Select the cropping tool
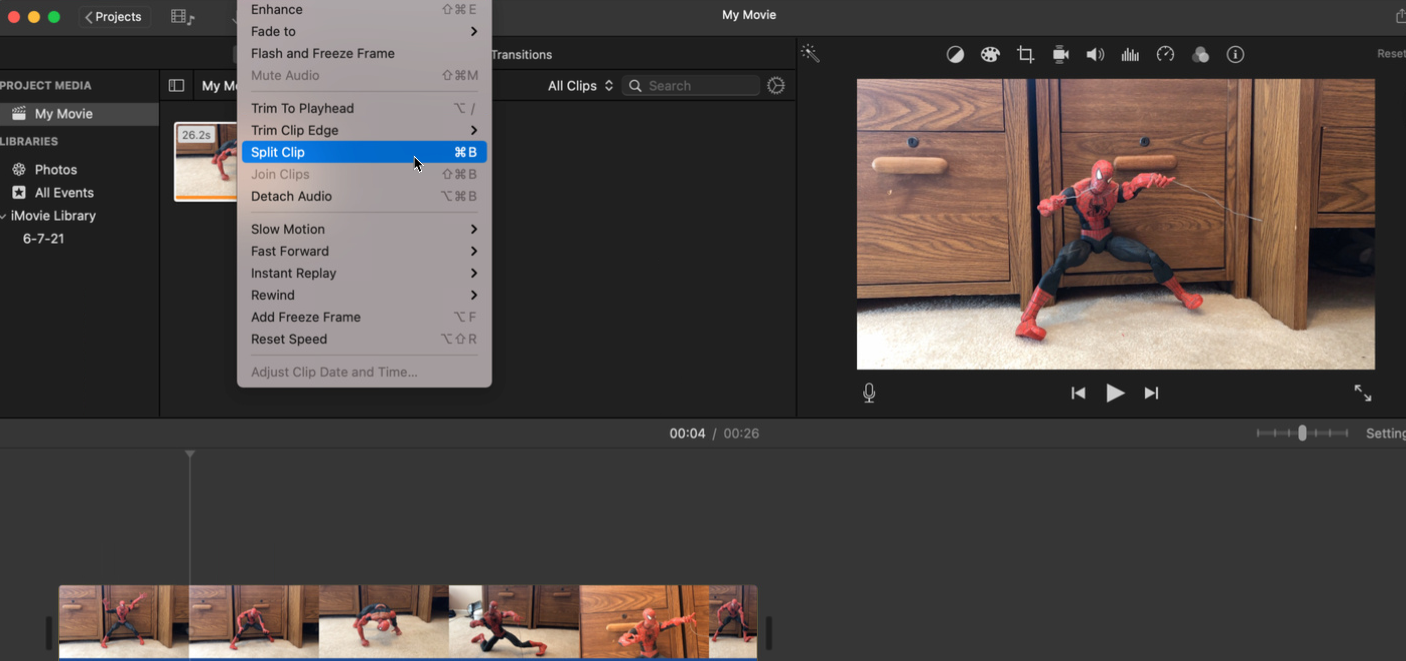 point(1025,55)
